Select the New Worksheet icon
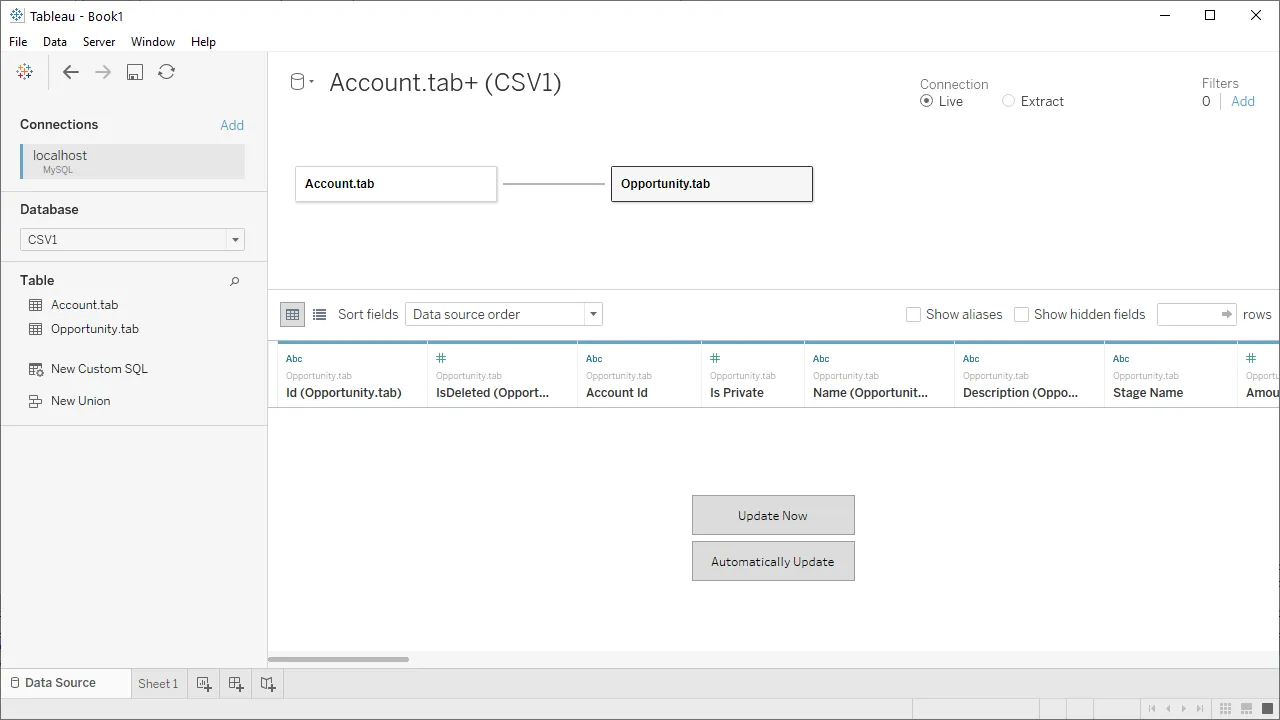Screen dimensions: 1280x720 tap(204, 683)
